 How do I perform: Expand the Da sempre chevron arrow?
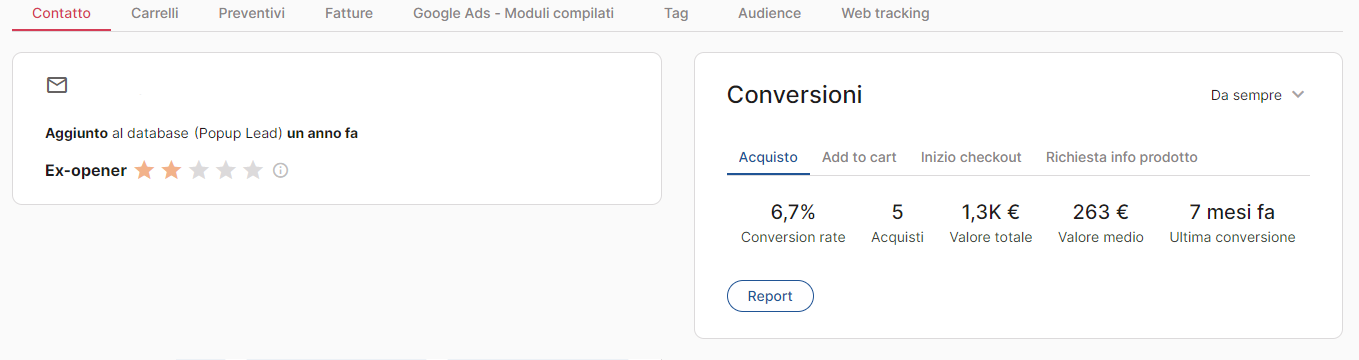[x=1298, y=95]
